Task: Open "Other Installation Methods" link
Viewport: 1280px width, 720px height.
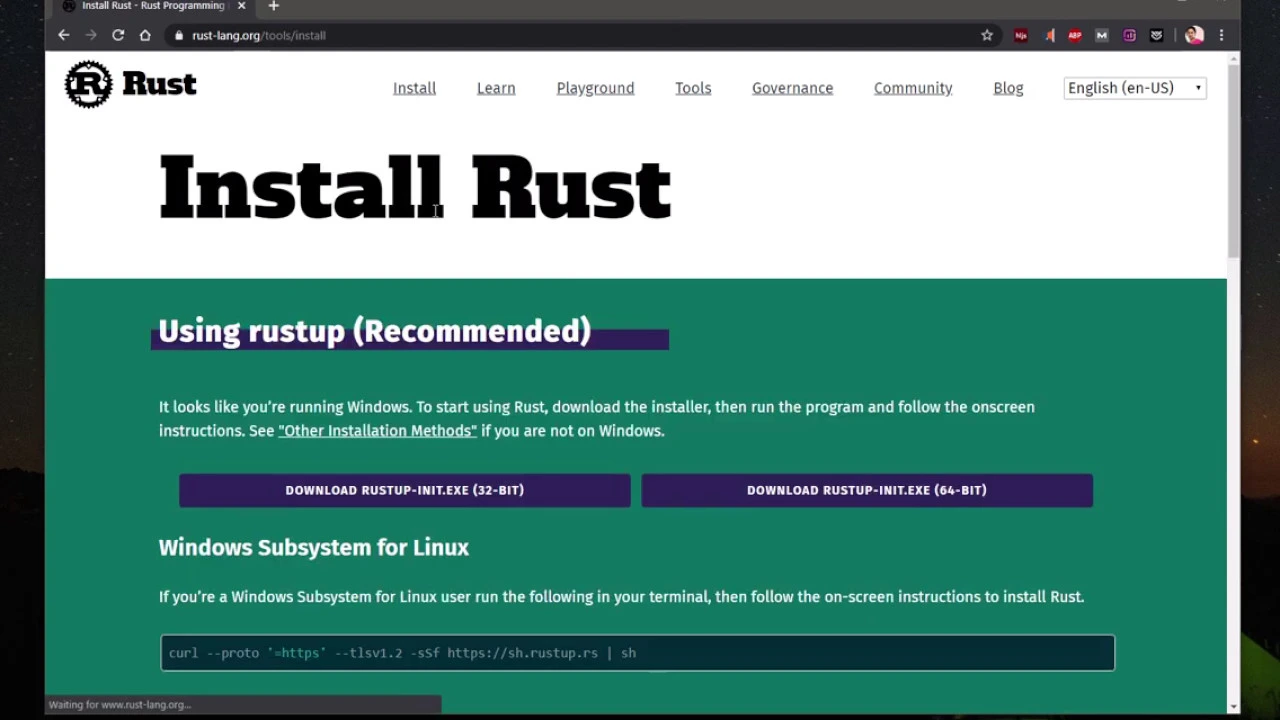Action: pos(378,431)
